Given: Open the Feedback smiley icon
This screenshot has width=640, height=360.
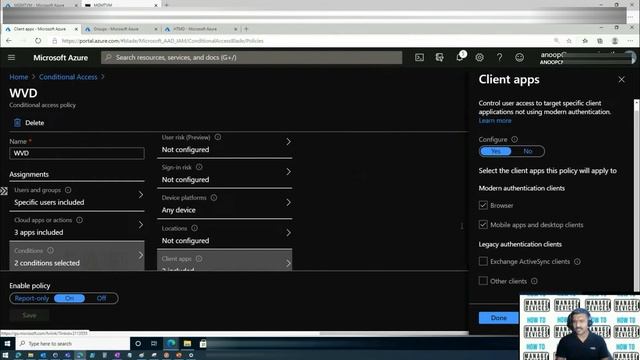Looking at the screenshot, I should [519, 58].
